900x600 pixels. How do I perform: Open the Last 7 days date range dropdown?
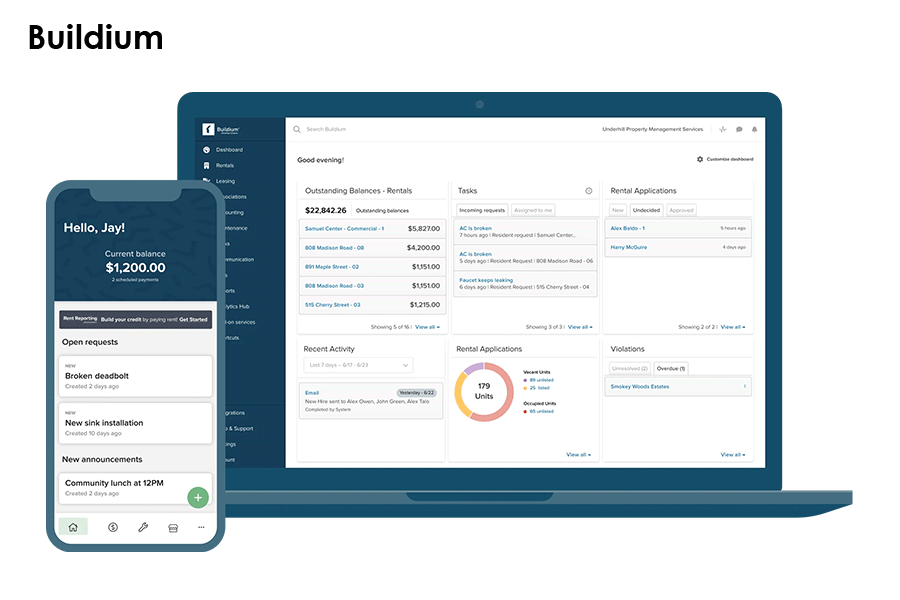tap(358, 365)
